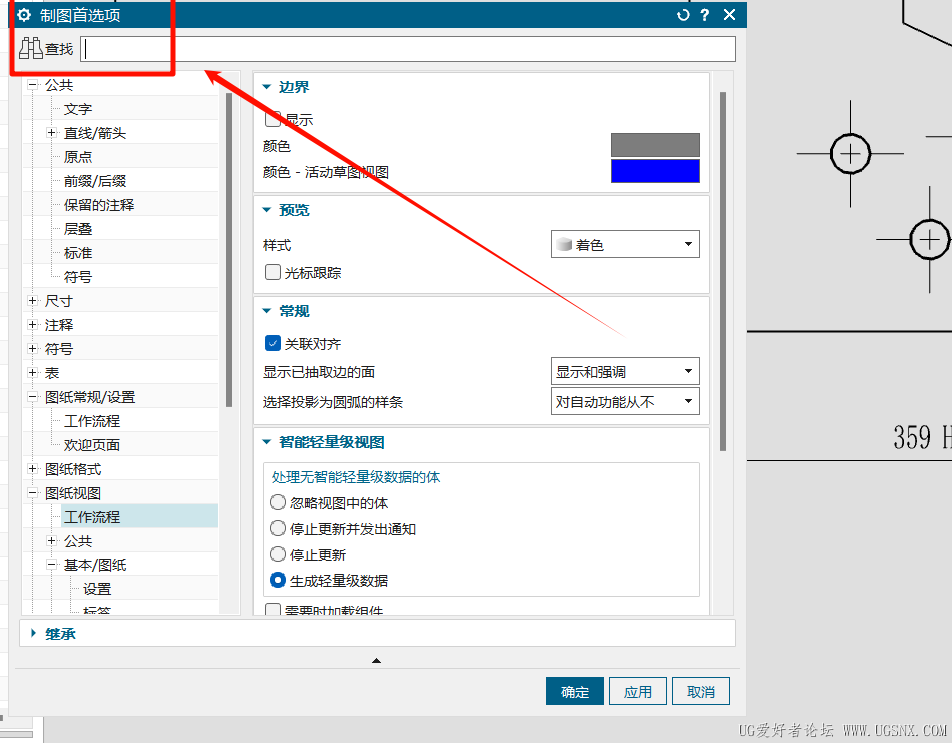Screen dimensions: 952x743
Task: Collapse the 边界 section
Action: (267, 87)
